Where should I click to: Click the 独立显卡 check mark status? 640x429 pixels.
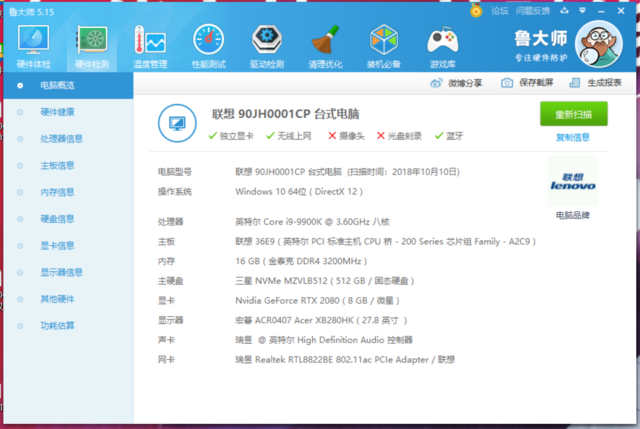coord(231,136)
